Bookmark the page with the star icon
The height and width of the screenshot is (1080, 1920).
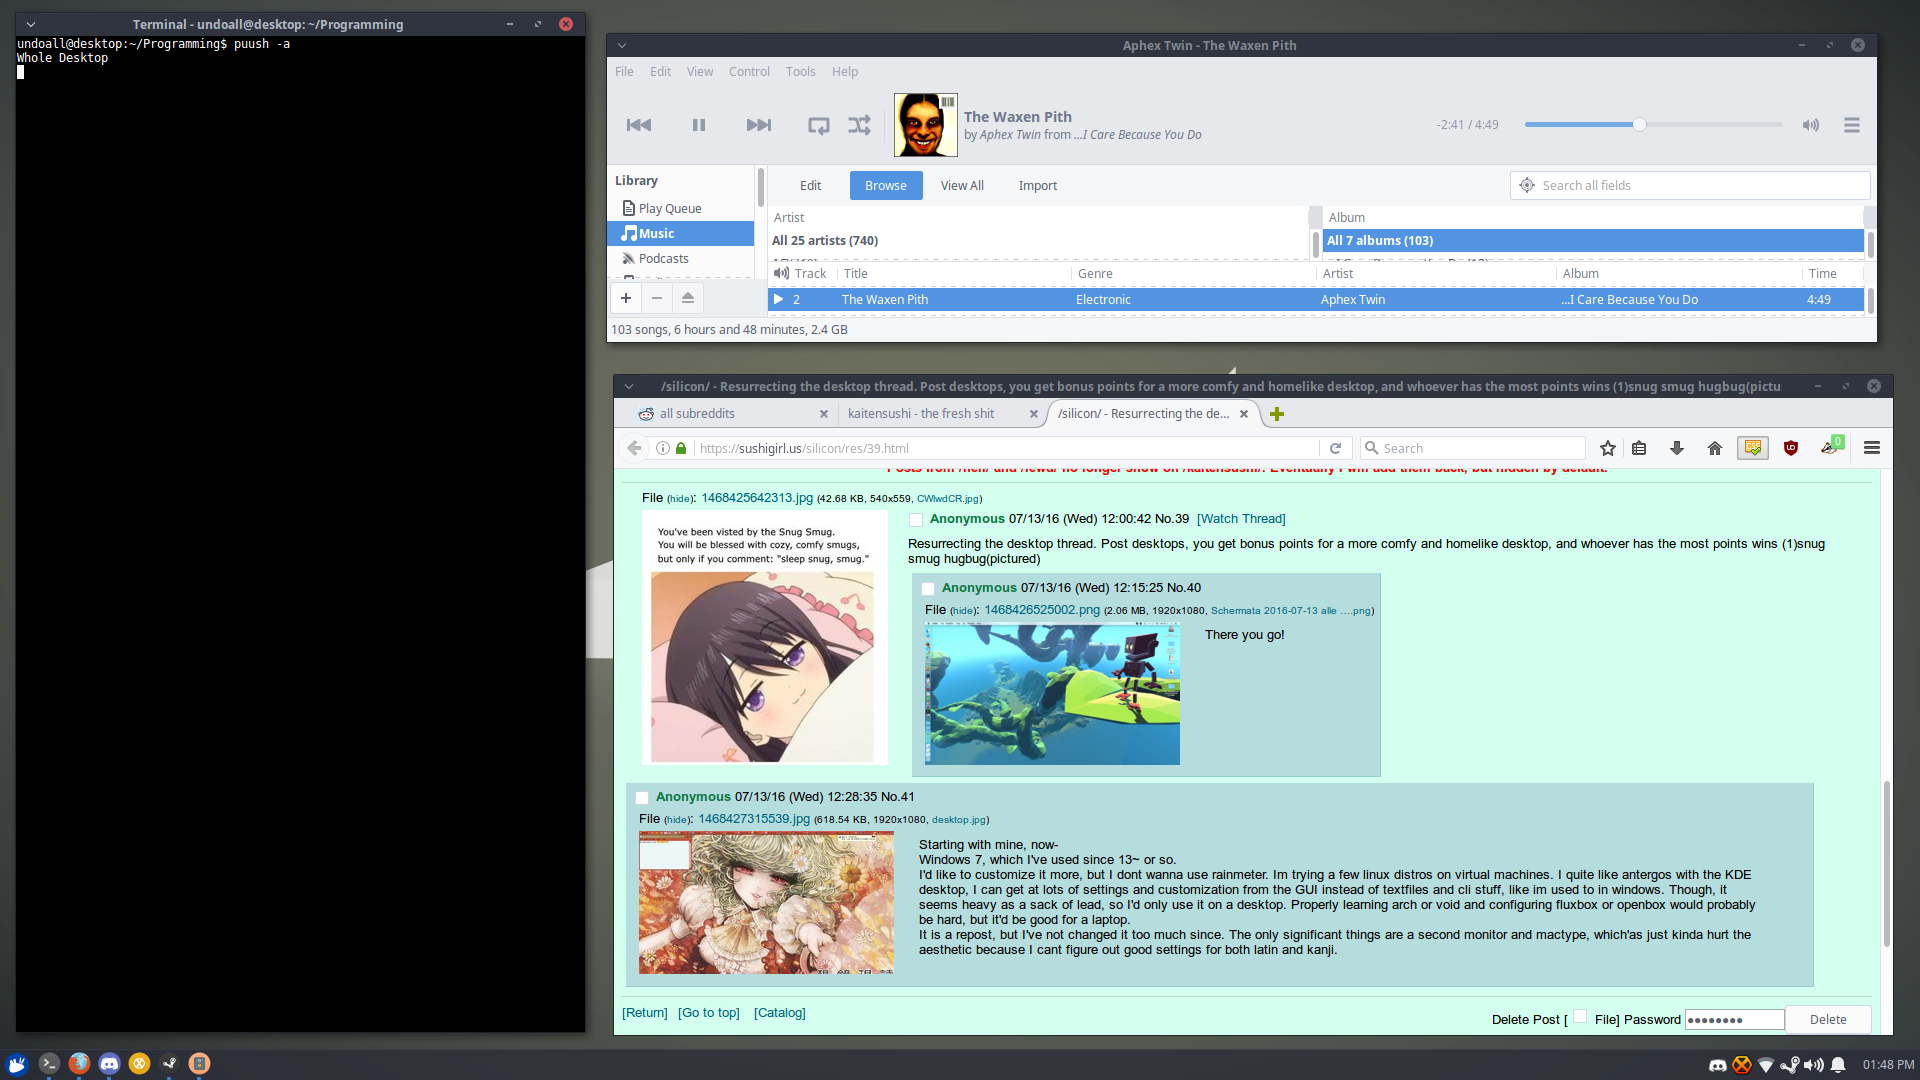pos(1607,448)
